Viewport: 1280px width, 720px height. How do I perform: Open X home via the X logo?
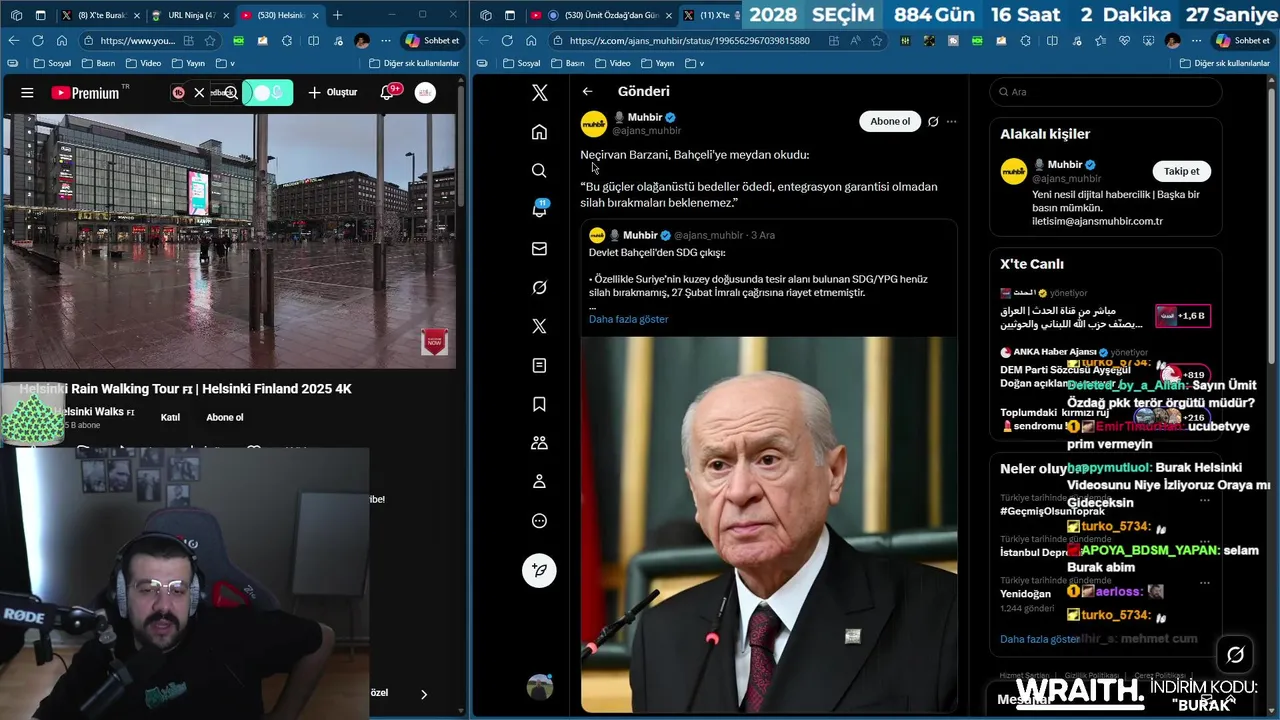pyautogui.click(x=539, y=93)
